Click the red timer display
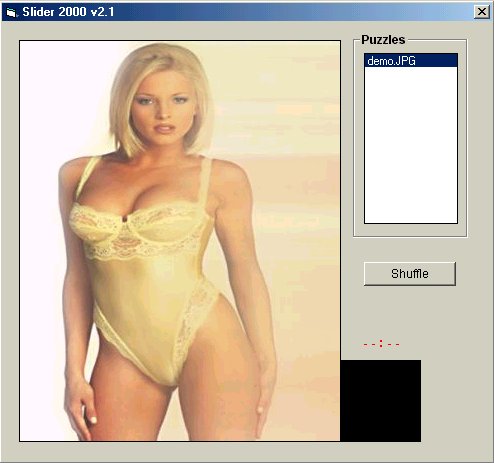Viewport: 494px width, 463px height. 381,344
